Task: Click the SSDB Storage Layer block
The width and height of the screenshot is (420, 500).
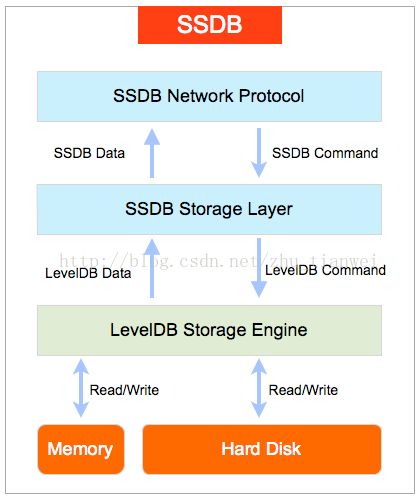Action: tap(209, 209)
